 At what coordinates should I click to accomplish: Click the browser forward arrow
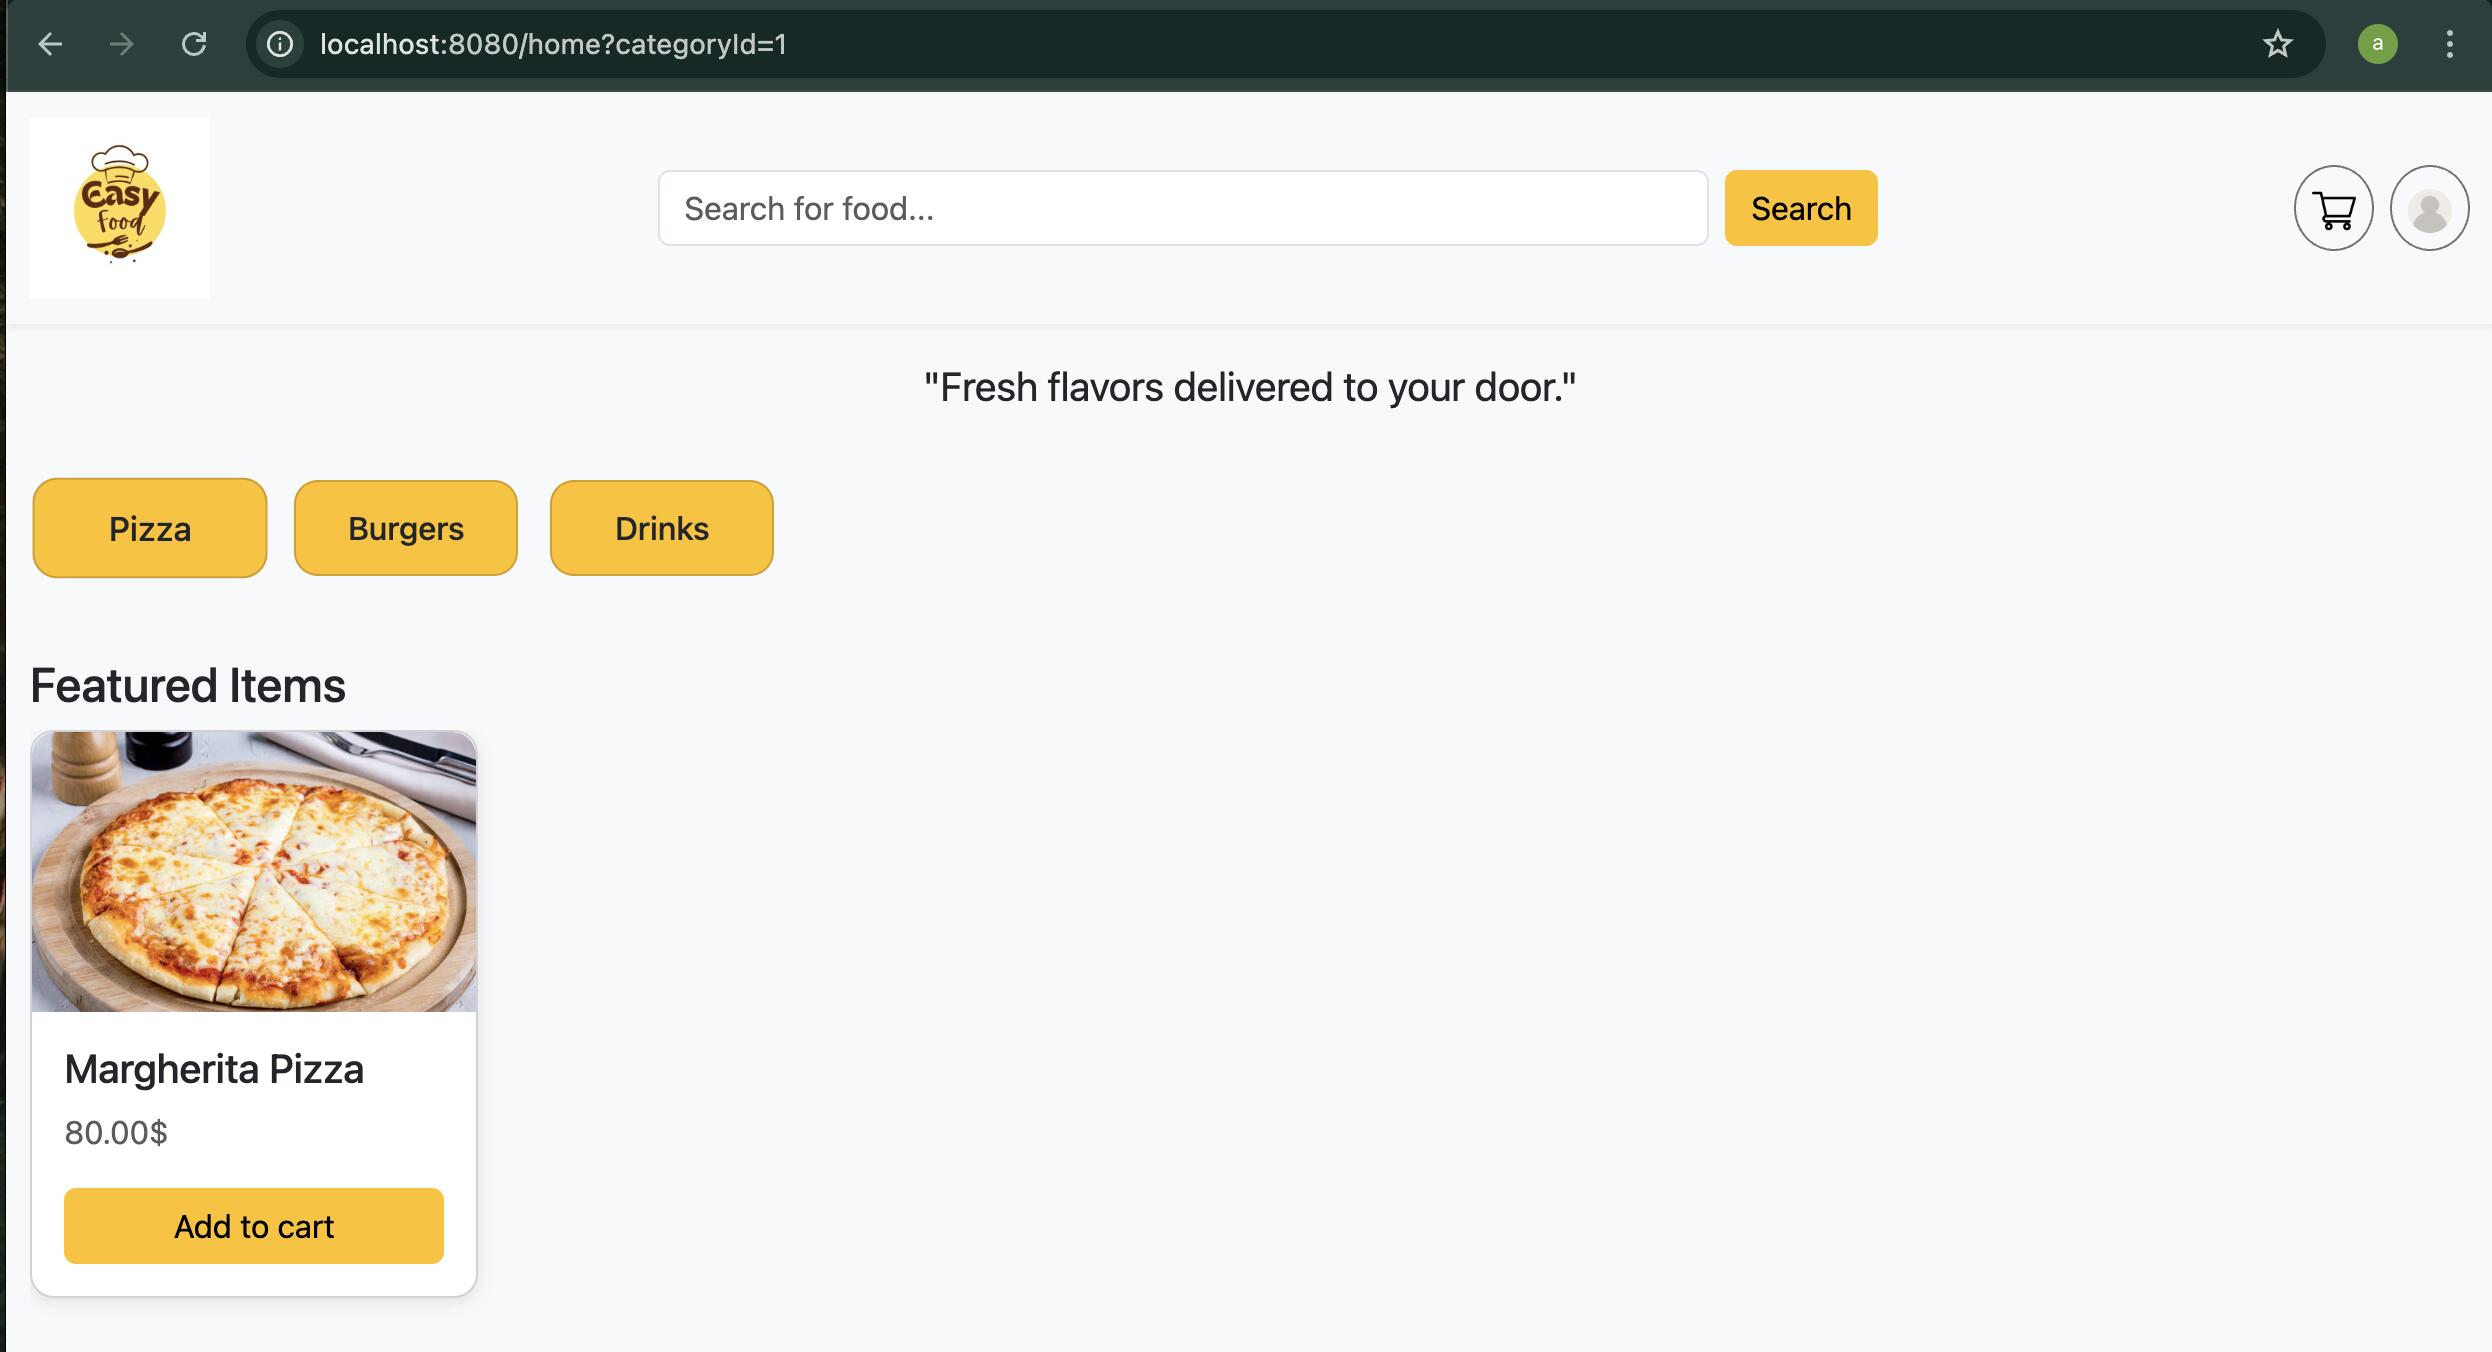point(122,44)
